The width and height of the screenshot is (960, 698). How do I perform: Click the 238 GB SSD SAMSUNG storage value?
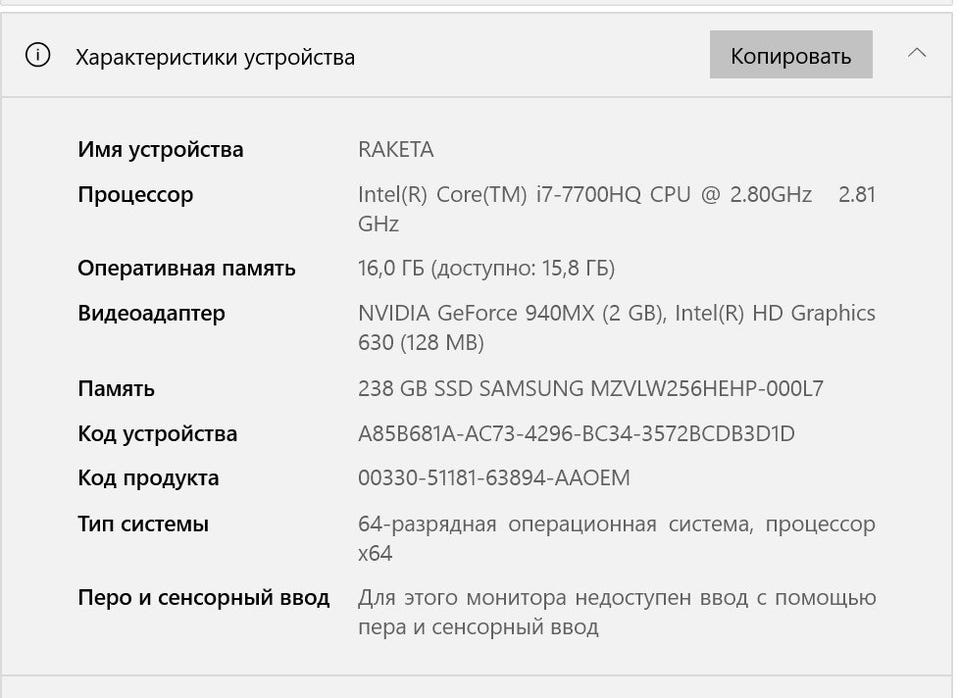tap(591, 388)
